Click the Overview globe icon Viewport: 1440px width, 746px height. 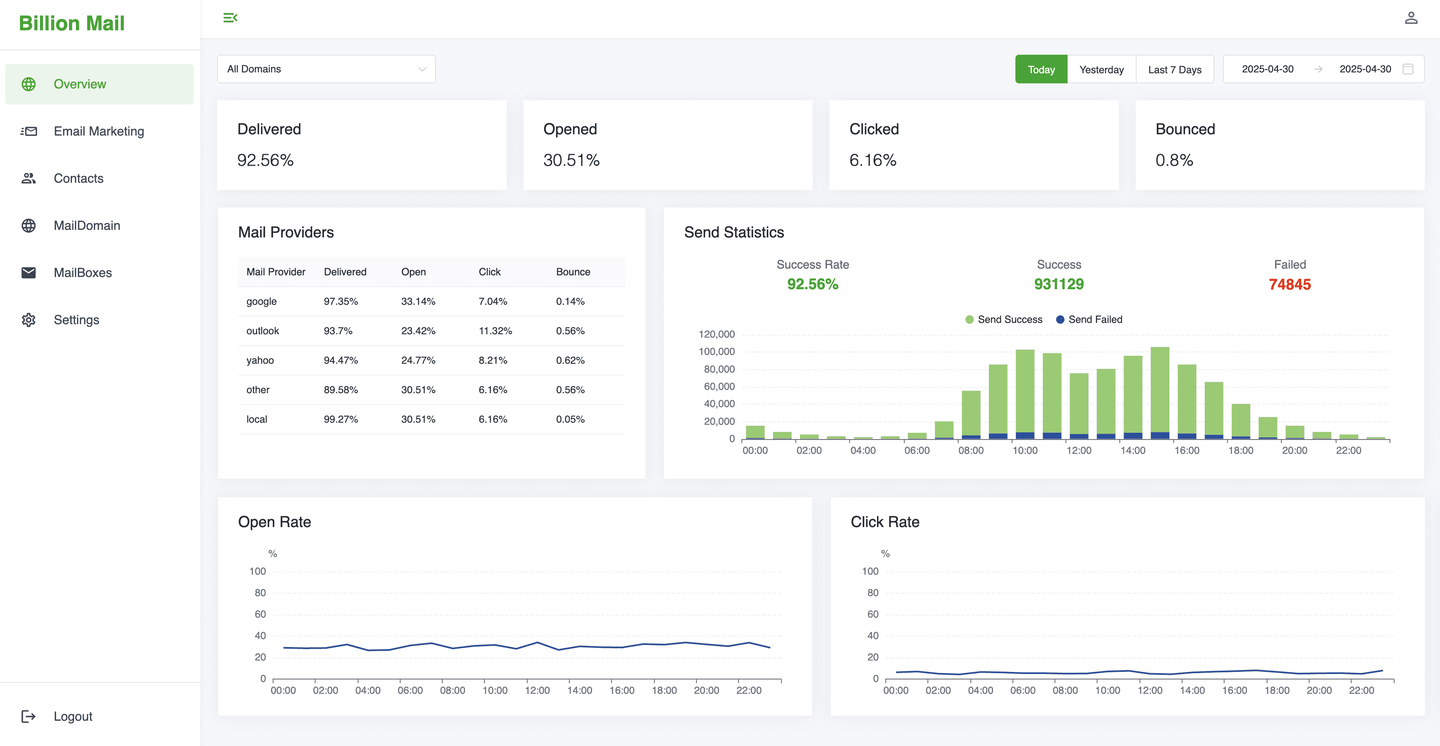(29, 84)
